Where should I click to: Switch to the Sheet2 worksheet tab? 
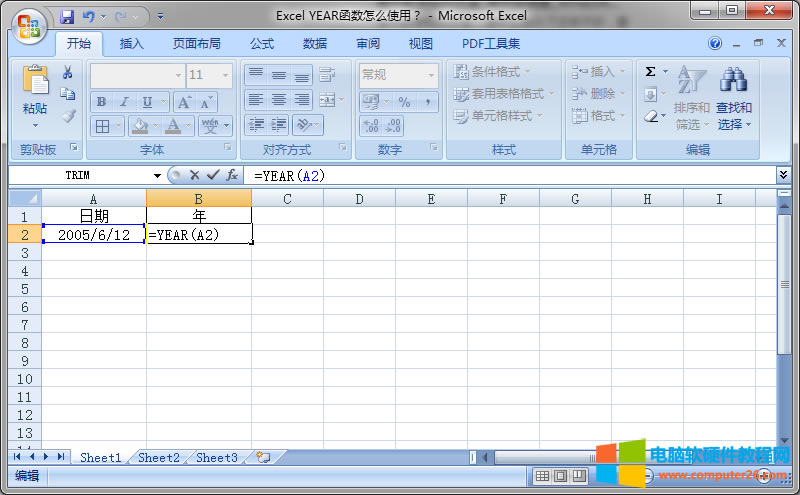[159, 457]
